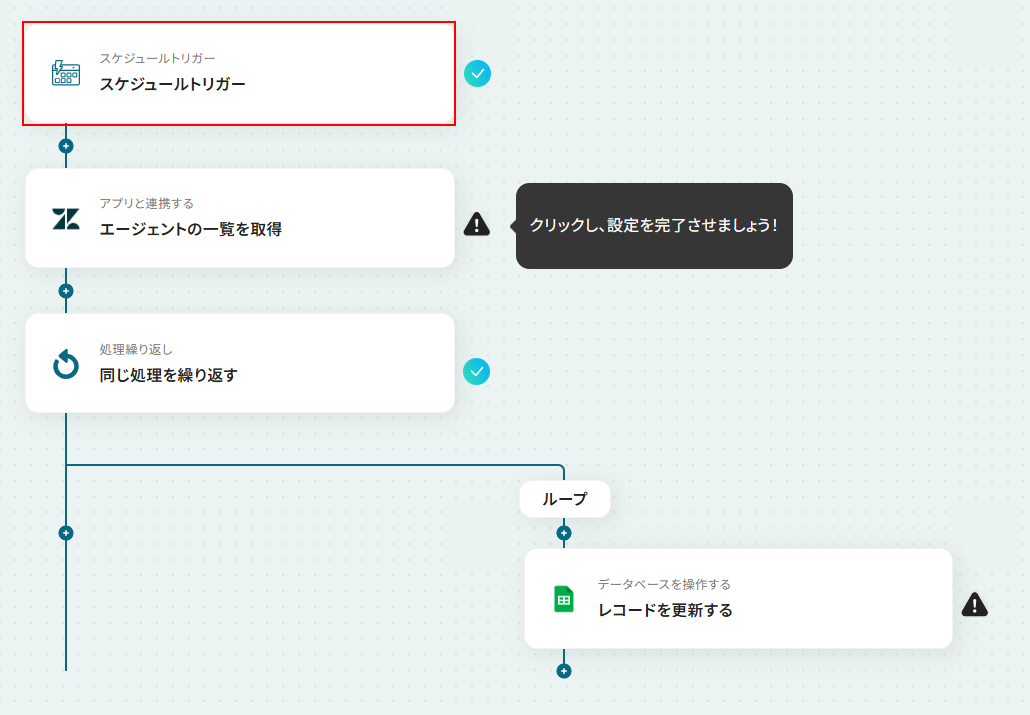
Task: Click checkmark icon beside 同じ処理を繰り返す
Action: (x=476, y=372)
